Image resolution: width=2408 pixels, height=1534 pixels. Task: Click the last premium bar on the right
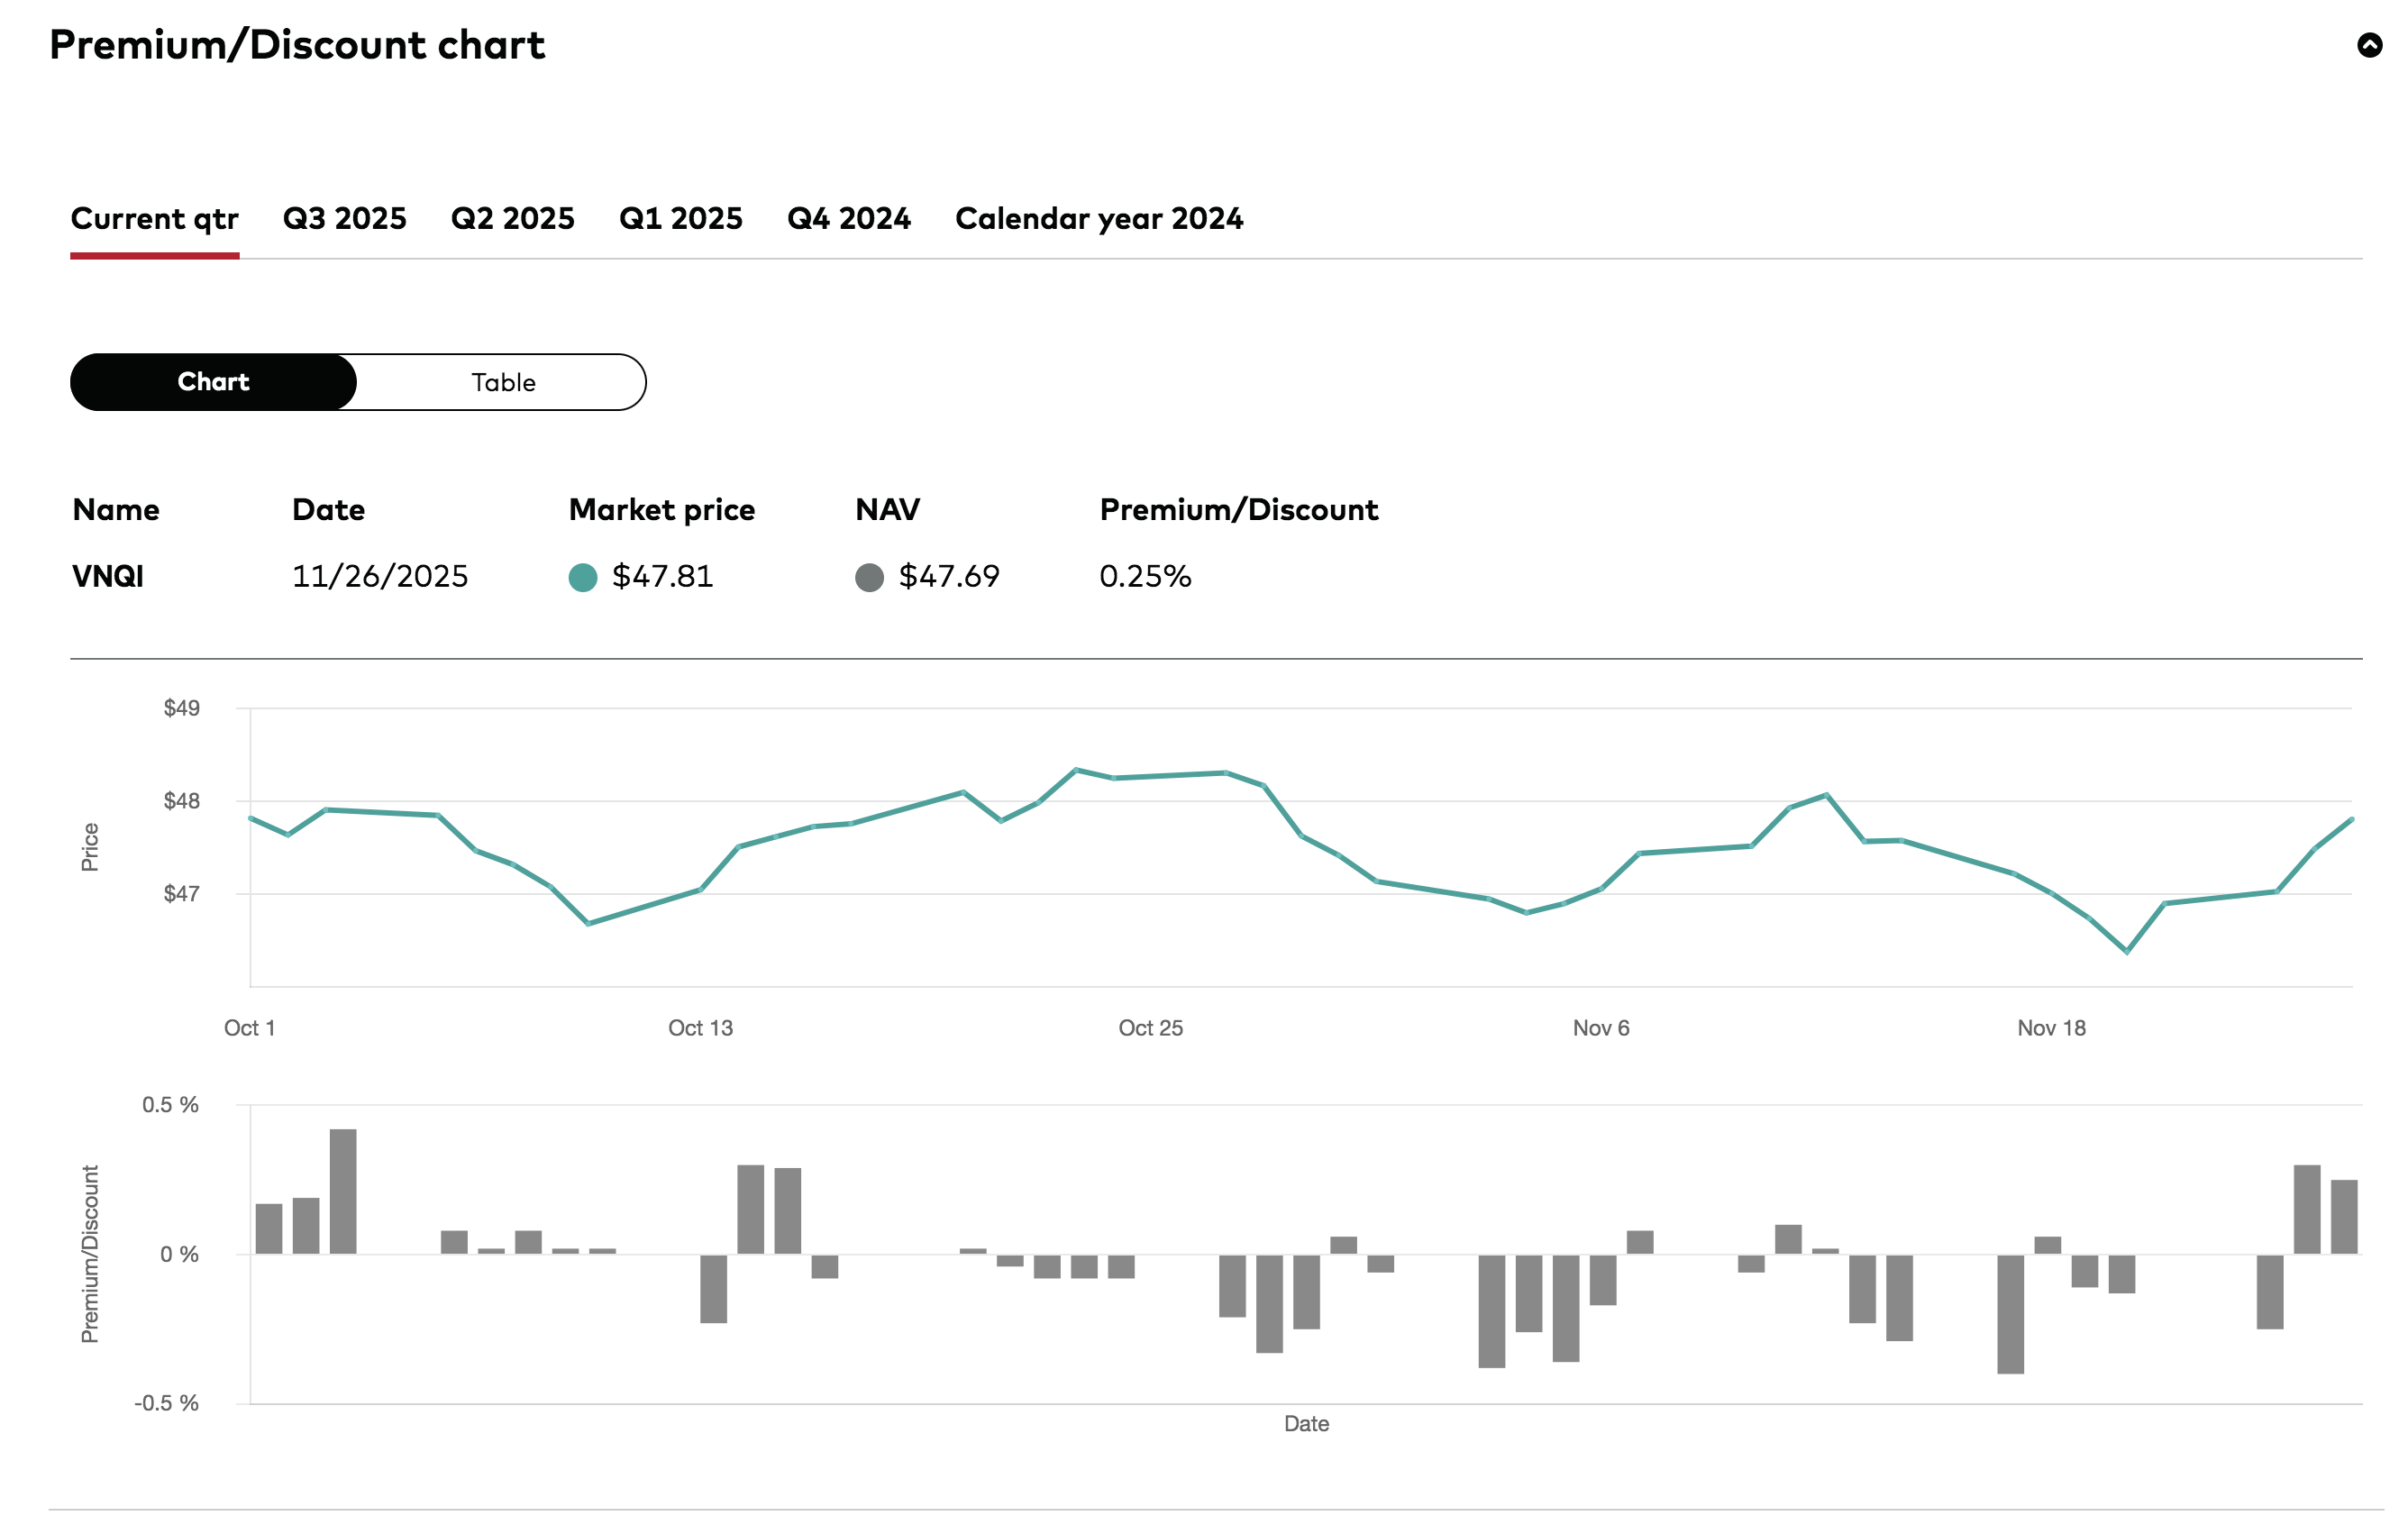click(x=2343, y=1216)
